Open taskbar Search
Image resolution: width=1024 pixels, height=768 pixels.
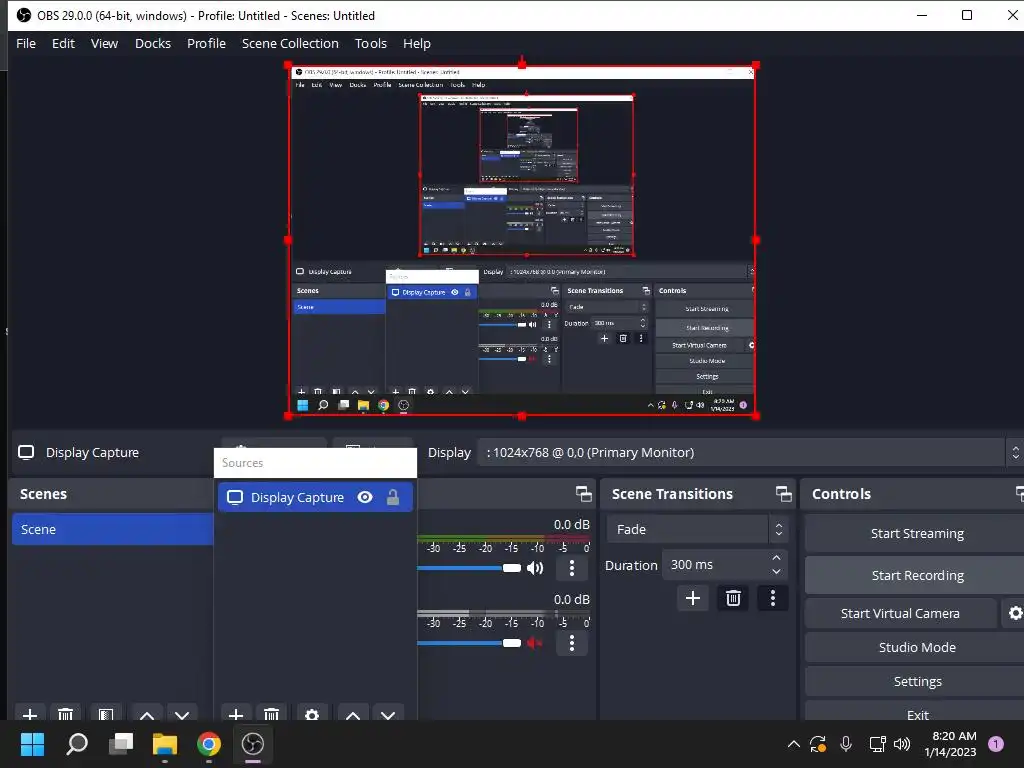click(76, 744)
